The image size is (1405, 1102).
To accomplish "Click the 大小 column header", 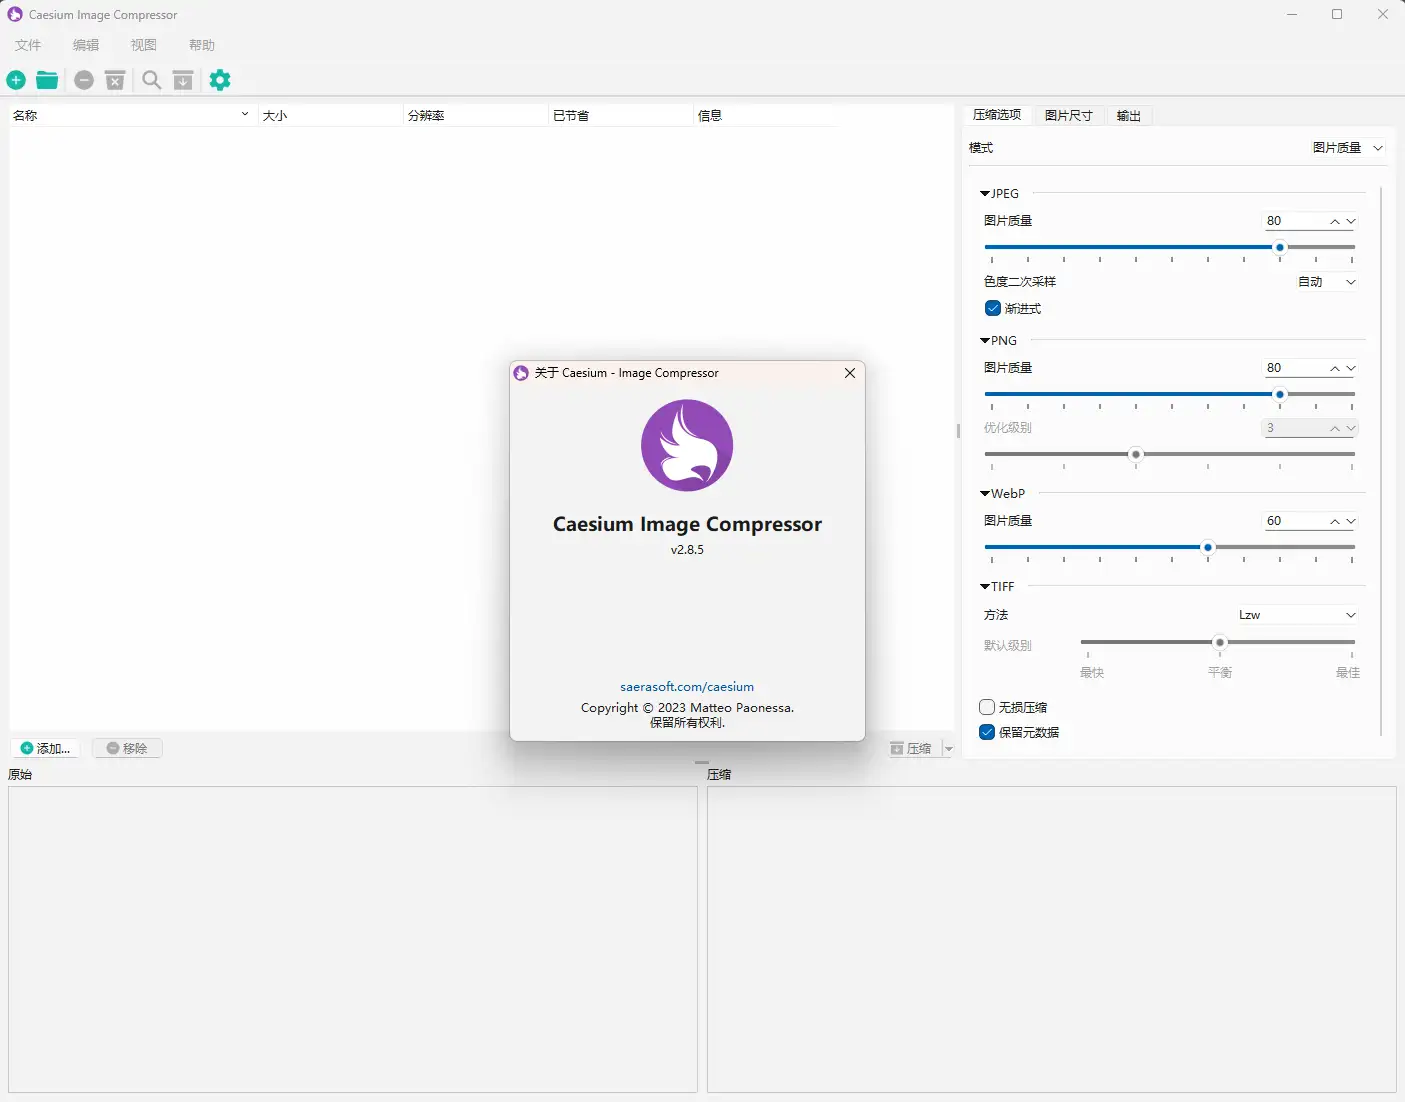I will 330,115.
